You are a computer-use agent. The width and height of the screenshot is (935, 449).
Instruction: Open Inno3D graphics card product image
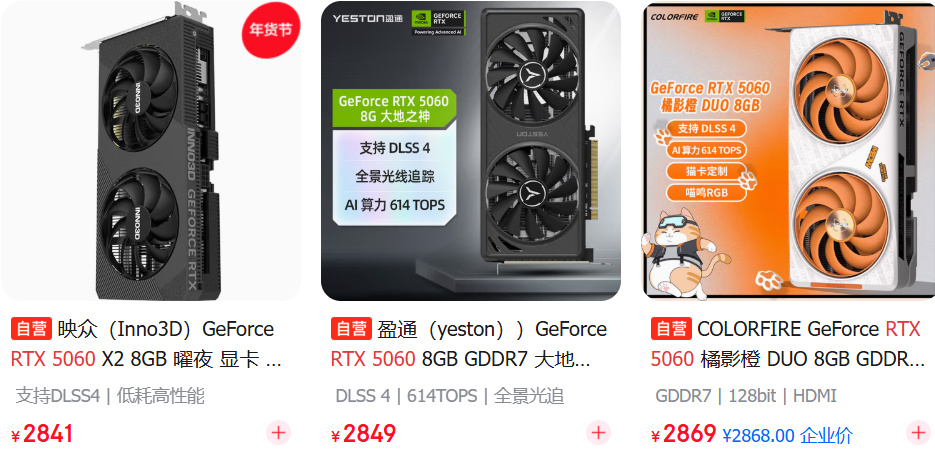[x=150, y=151]
